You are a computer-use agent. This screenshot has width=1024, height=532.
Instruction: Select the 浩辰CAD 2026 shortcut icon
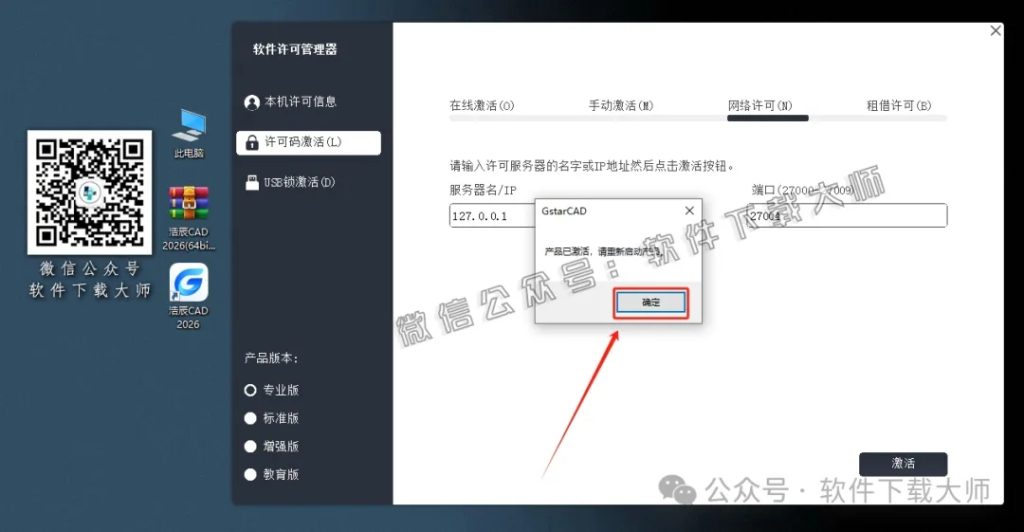(189, 296)
